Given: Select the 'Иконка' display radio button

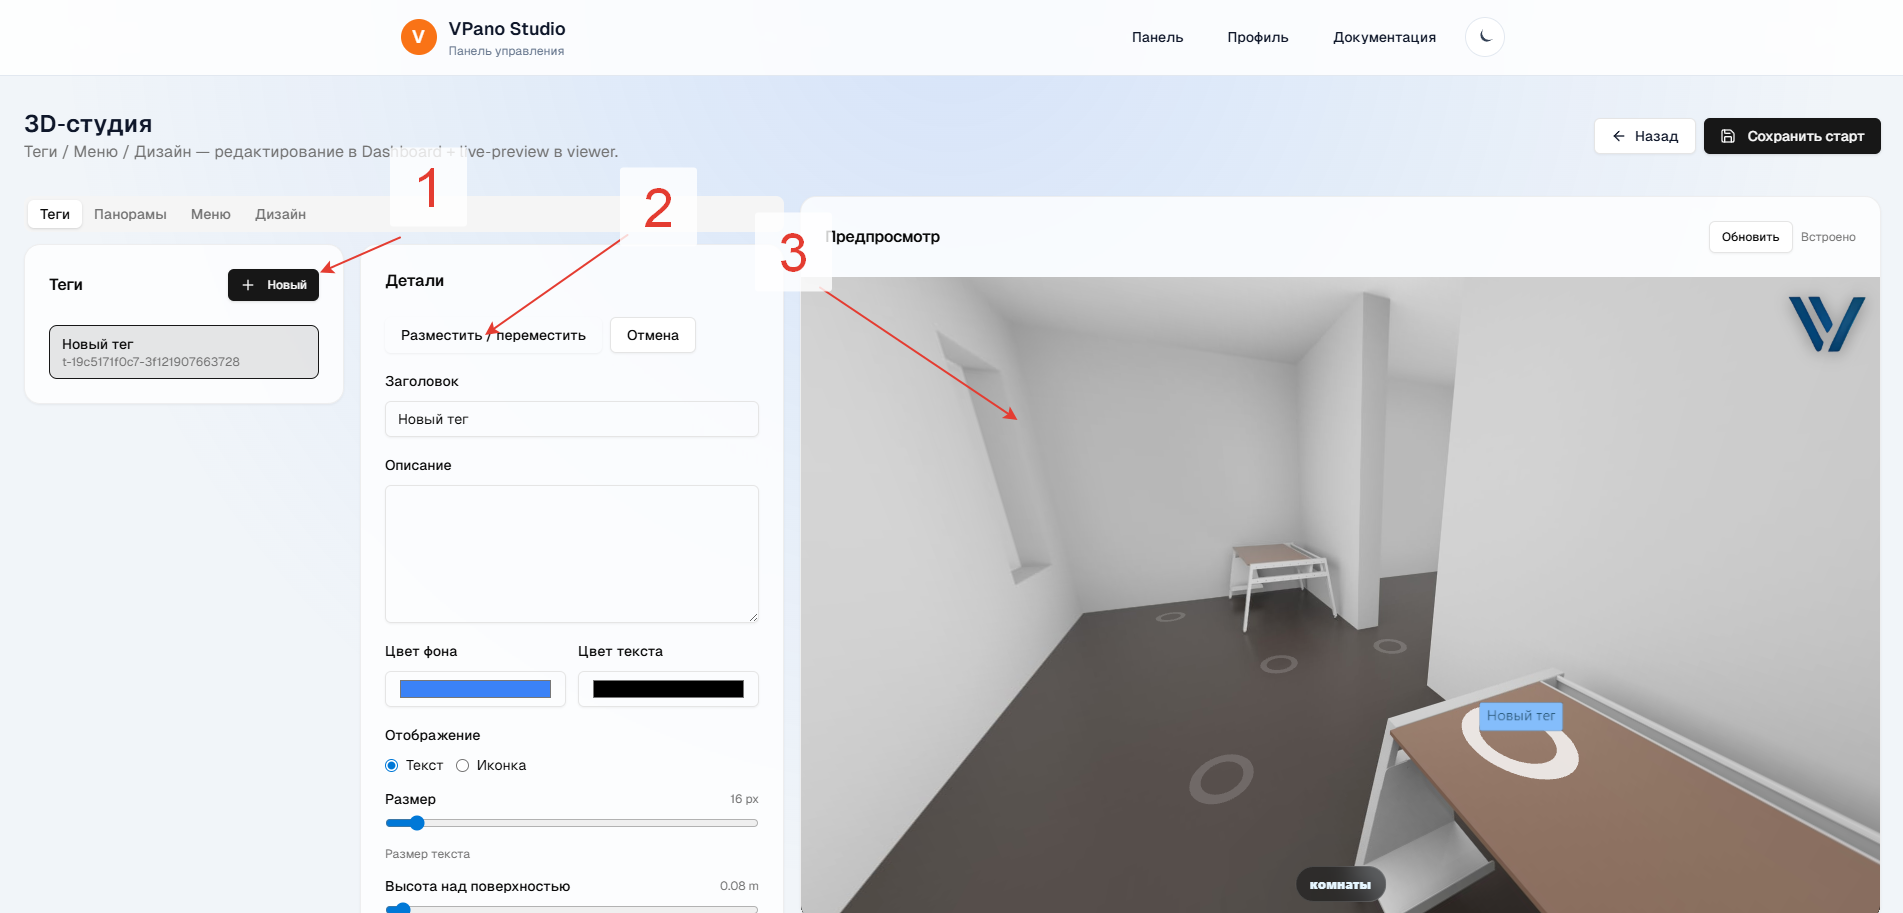Looking at the screenshot, I should point(463,766).
